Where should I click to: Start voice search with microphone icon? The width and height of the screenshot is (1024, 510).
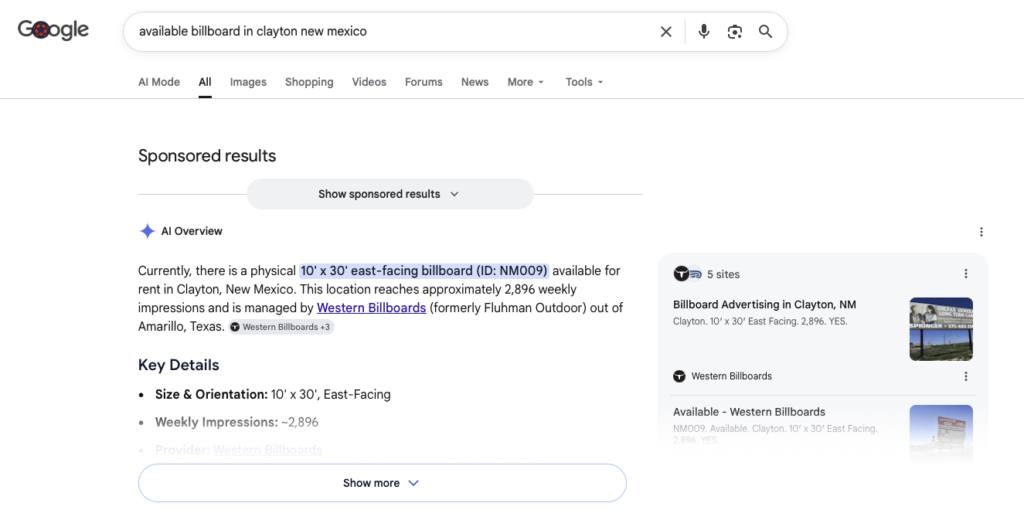[x=703, y=31]
